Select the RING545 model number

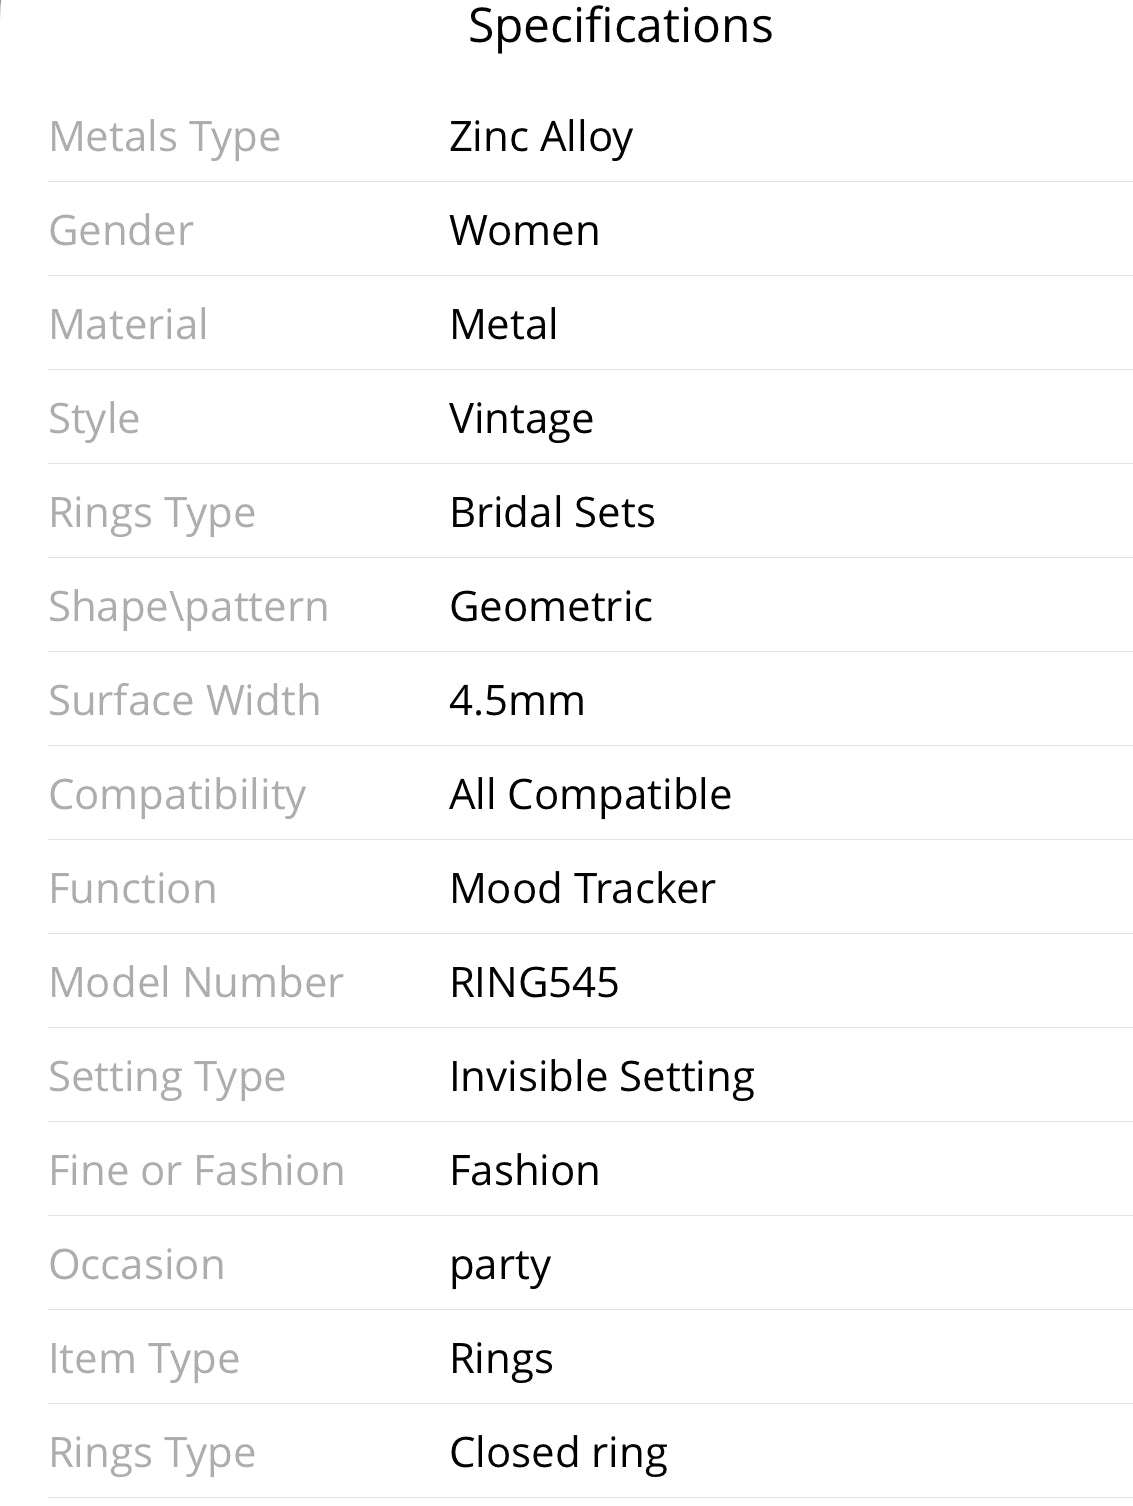[x=534, y=983]
